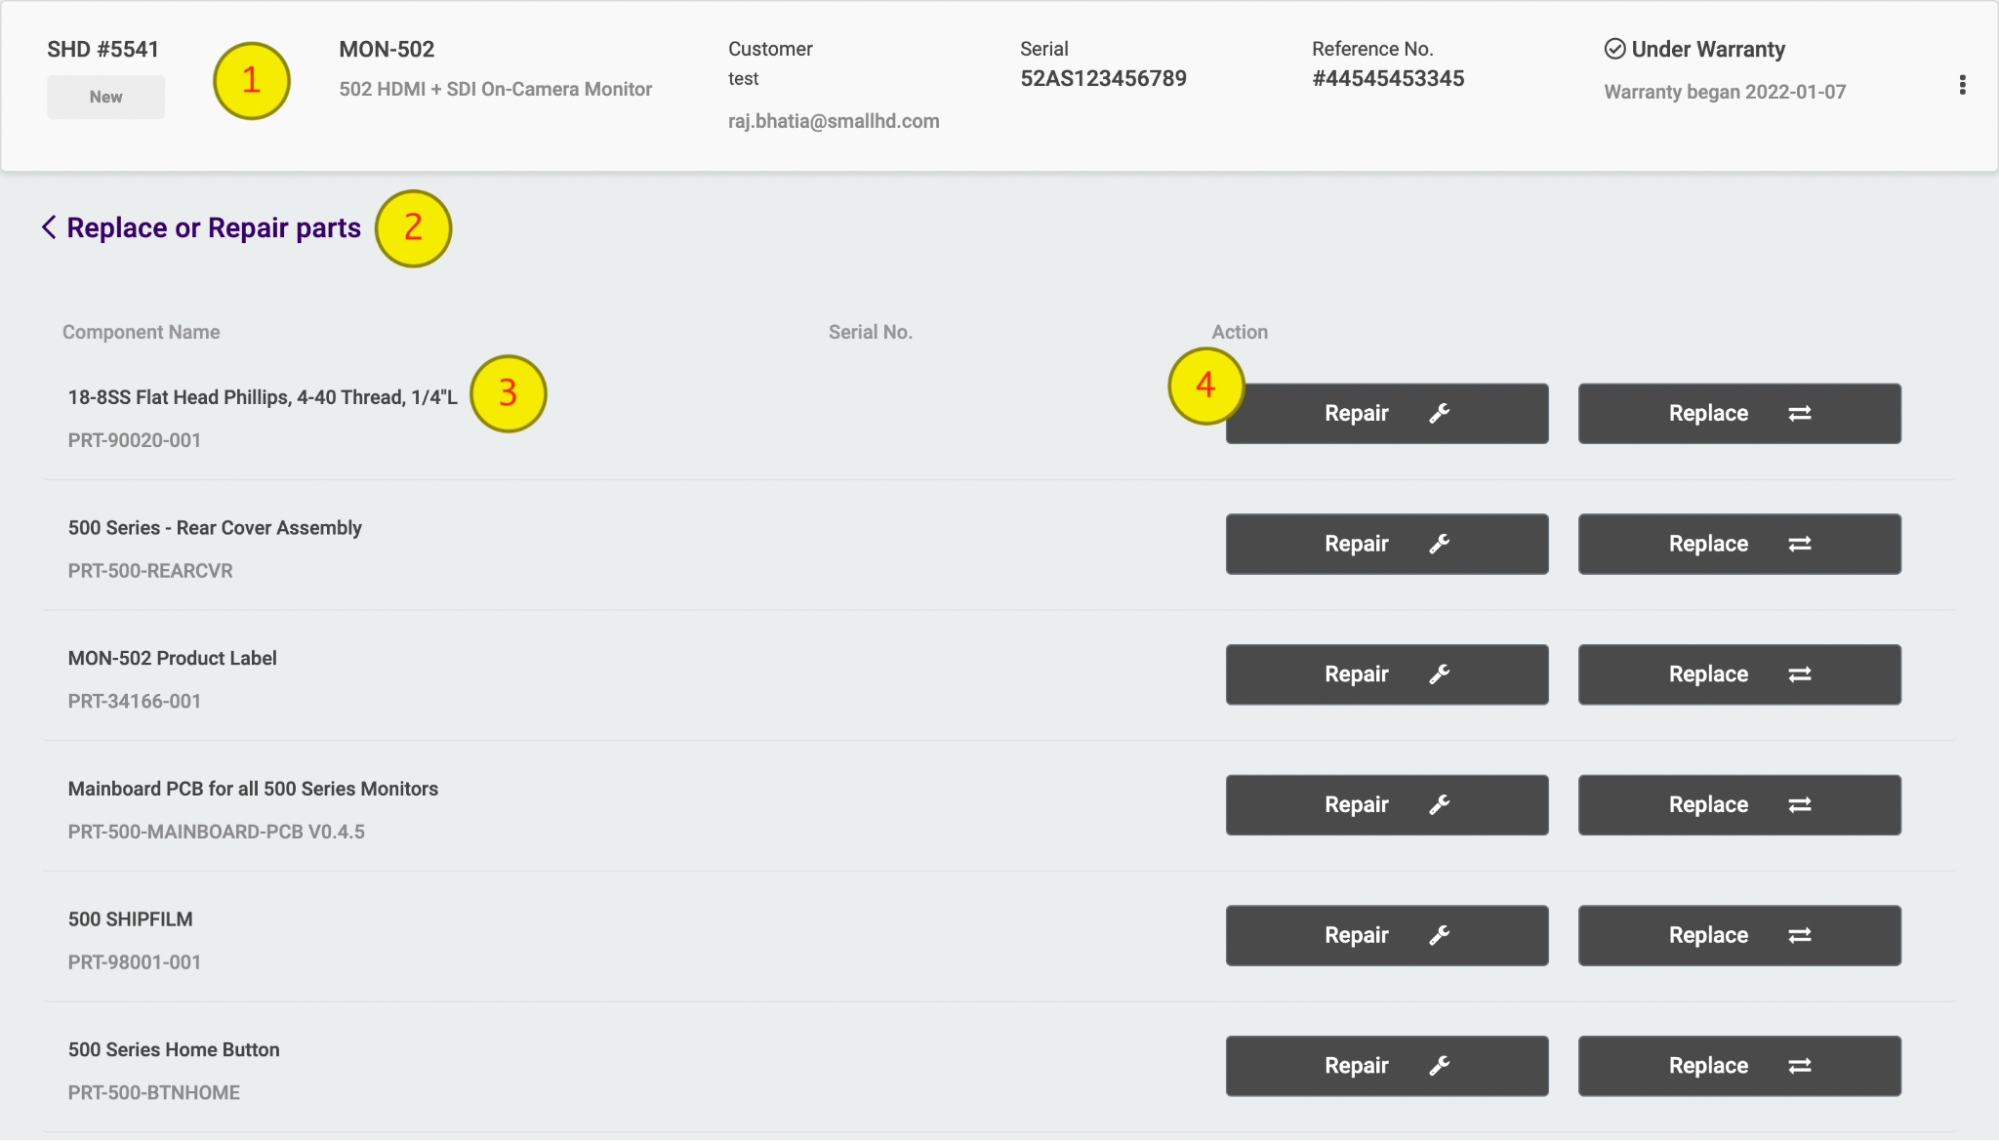This screenshot has height=1141, width=1999.
Task: Click swap arrows icon for Mainboard PCB
Action: 1799,805
